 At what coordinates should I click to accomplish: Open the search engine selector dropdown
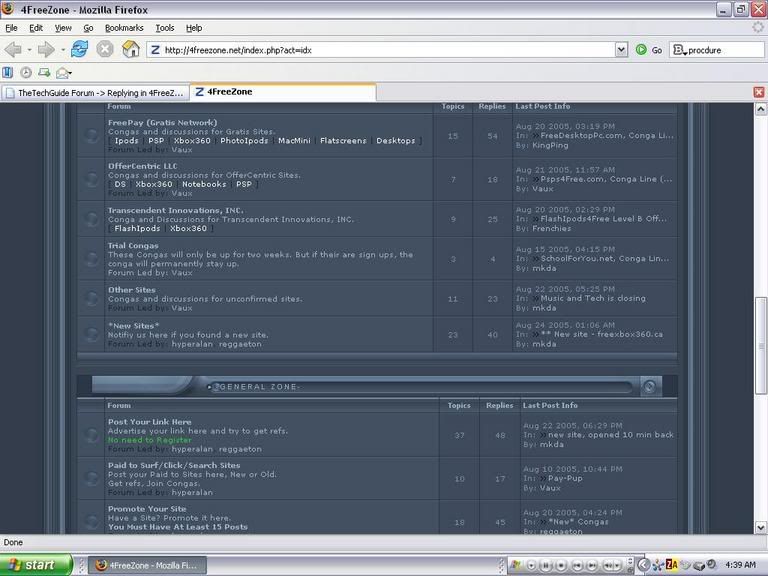[x=679, y=50]
